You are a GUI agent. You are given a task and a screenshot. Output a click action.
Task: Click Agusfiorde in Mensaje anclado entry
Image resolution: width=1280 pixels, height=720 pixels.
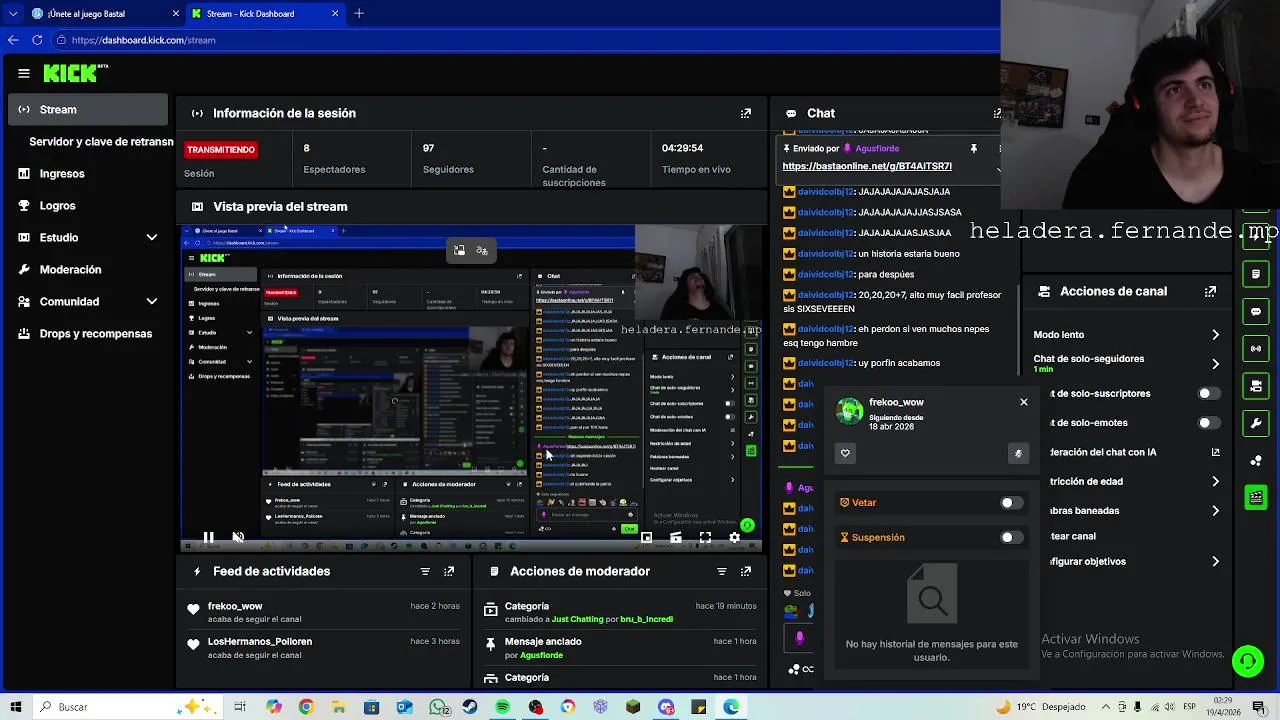click(x=541, y=655)
